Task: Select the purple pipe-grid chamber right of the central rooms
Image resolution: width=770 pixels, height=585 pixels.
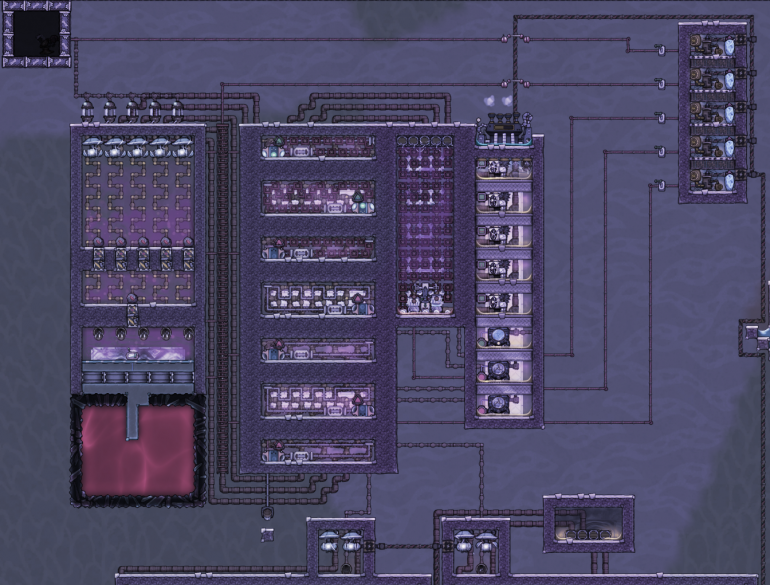Action: pos(425,225)
